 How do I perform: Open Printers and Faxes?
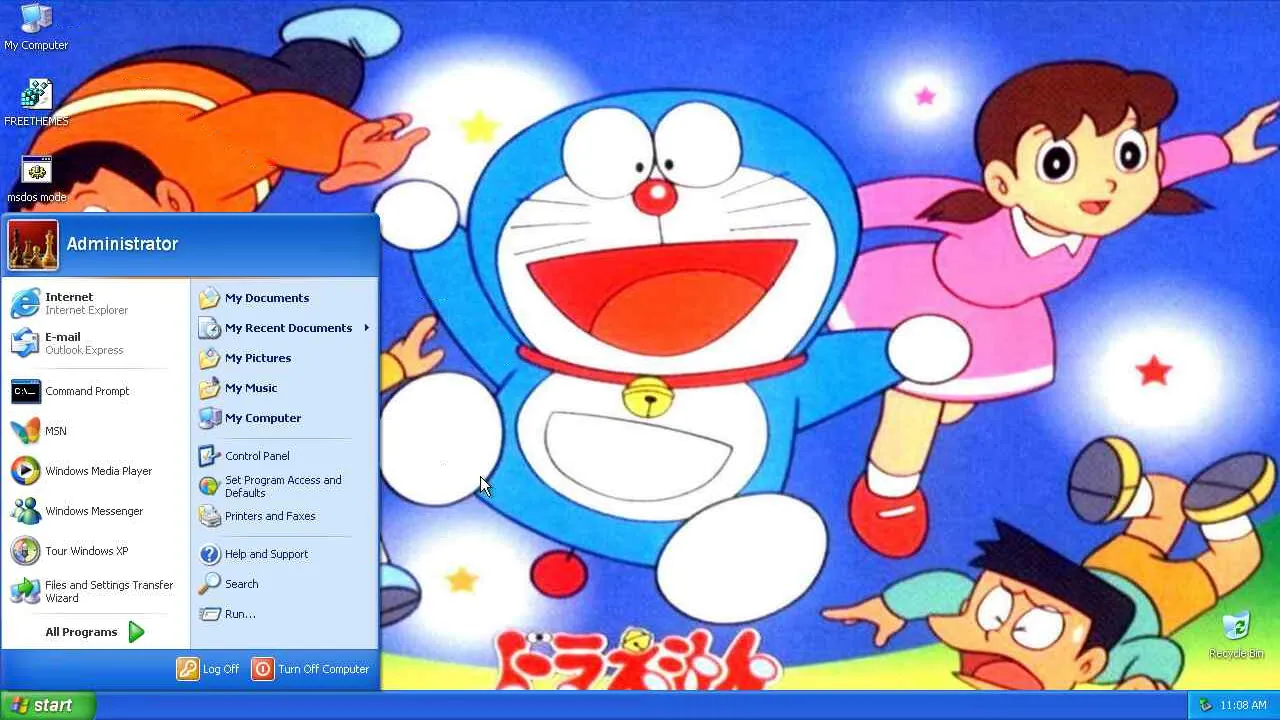(x=284, y=516)
